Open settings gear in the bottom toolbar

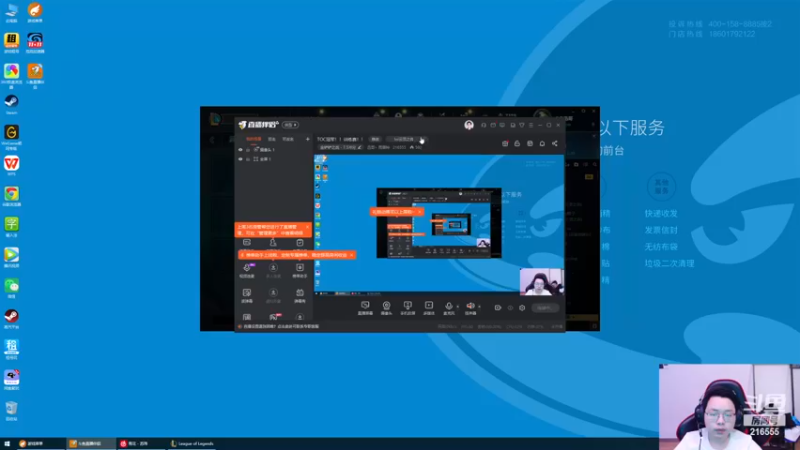click(522, 308)
